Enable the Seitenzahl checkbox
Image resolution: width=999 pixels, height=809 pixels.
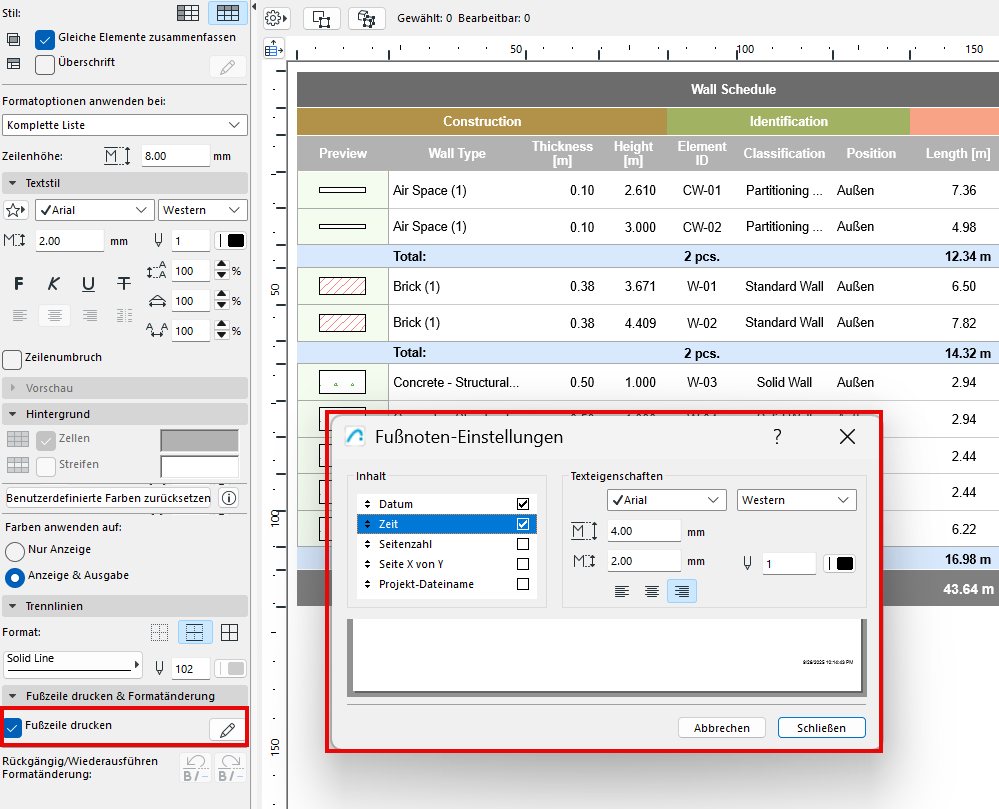pyautogui.click(x=523, y=544)
